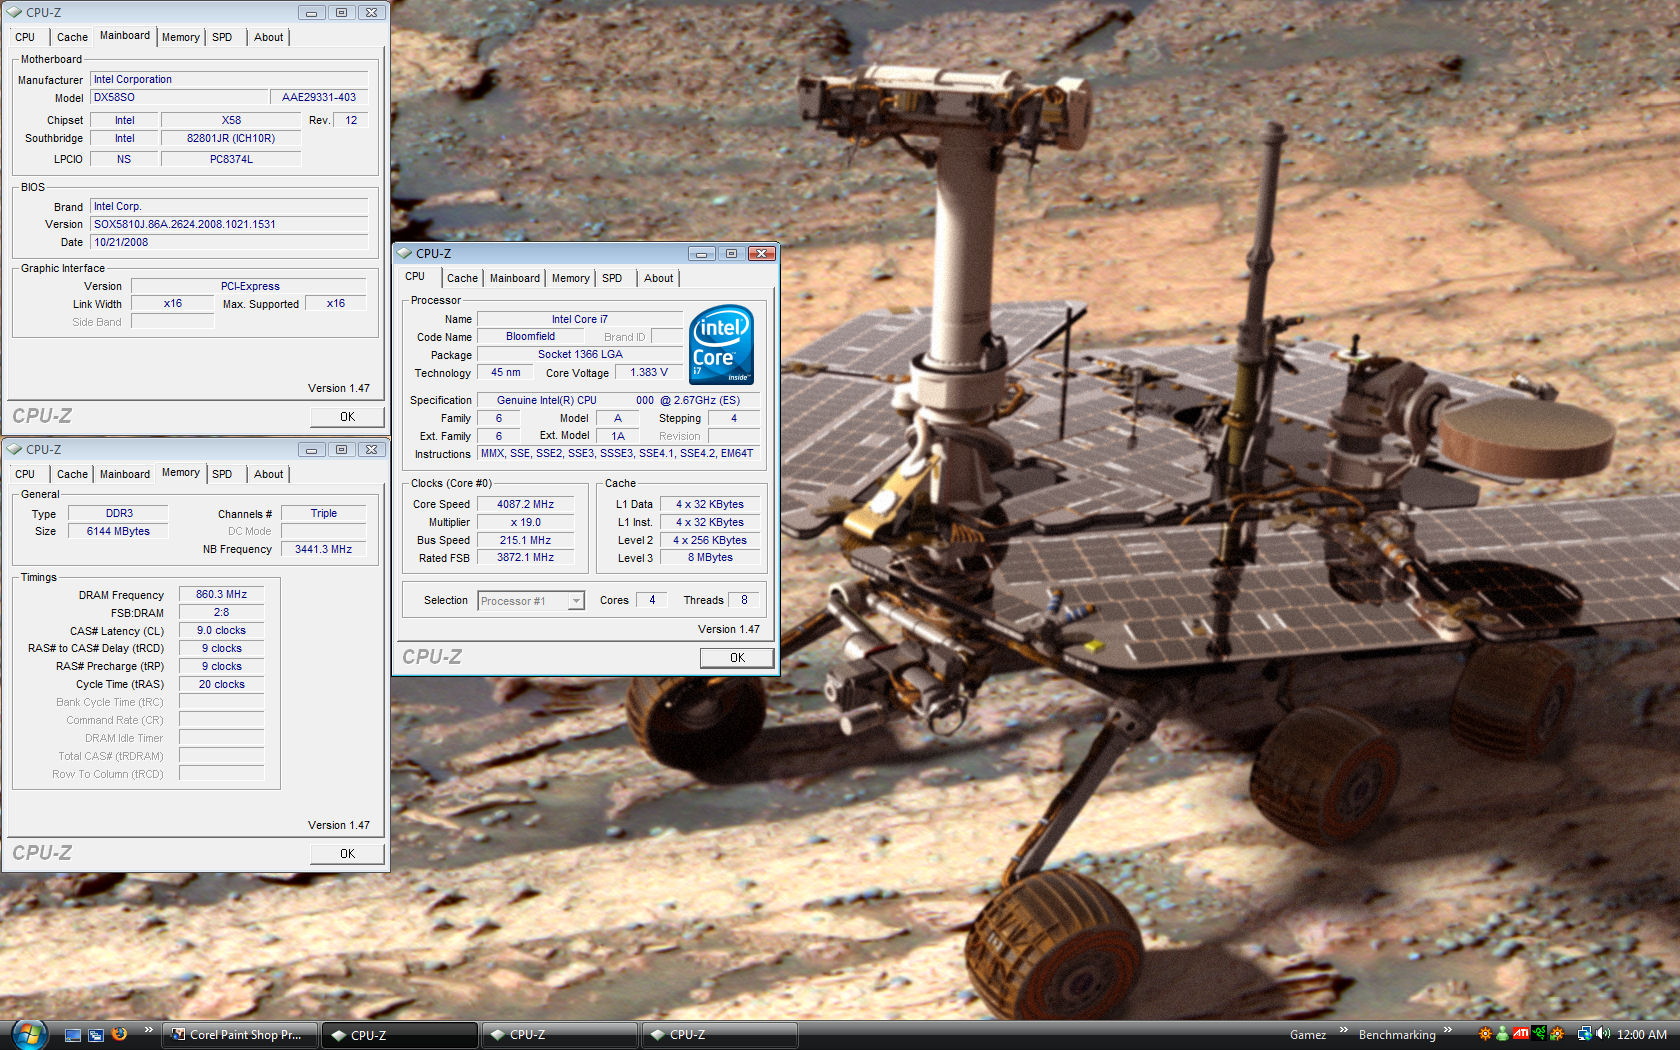1680x1050 pixels.
Task: Click the orange gear tray icon with green arrow
Action: coord(1556,1034)
